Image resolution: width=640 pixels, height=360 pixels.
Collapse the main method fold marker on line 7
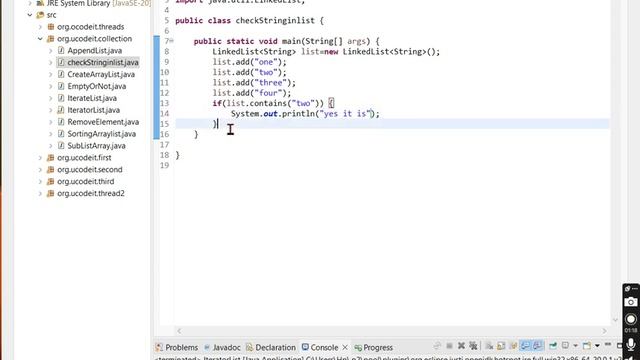[171, 41]
